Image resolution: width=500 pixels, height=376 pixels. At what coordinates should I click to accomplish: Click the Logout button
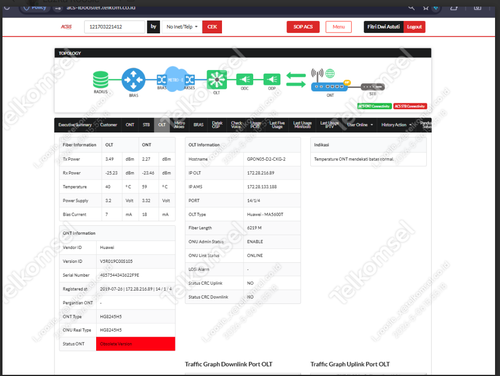pyautogui.click(x=414, y=27)
